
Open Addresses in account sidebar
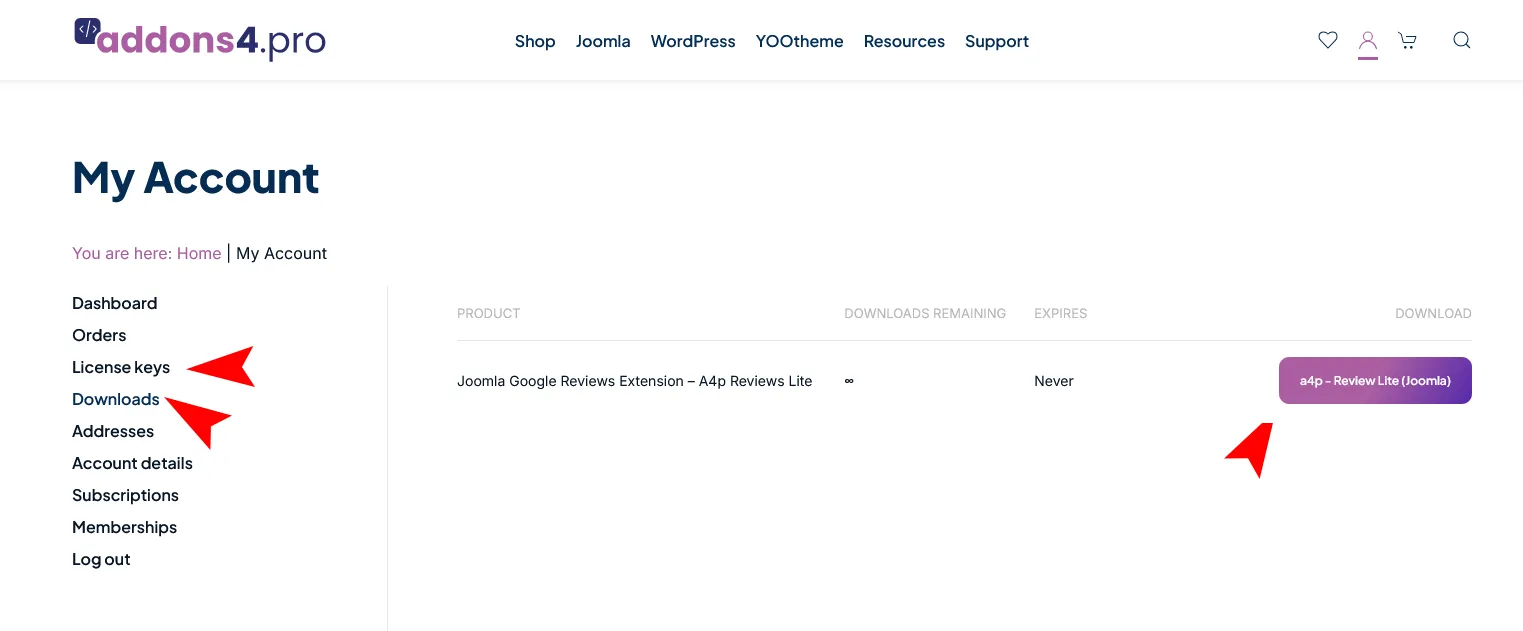113,431
